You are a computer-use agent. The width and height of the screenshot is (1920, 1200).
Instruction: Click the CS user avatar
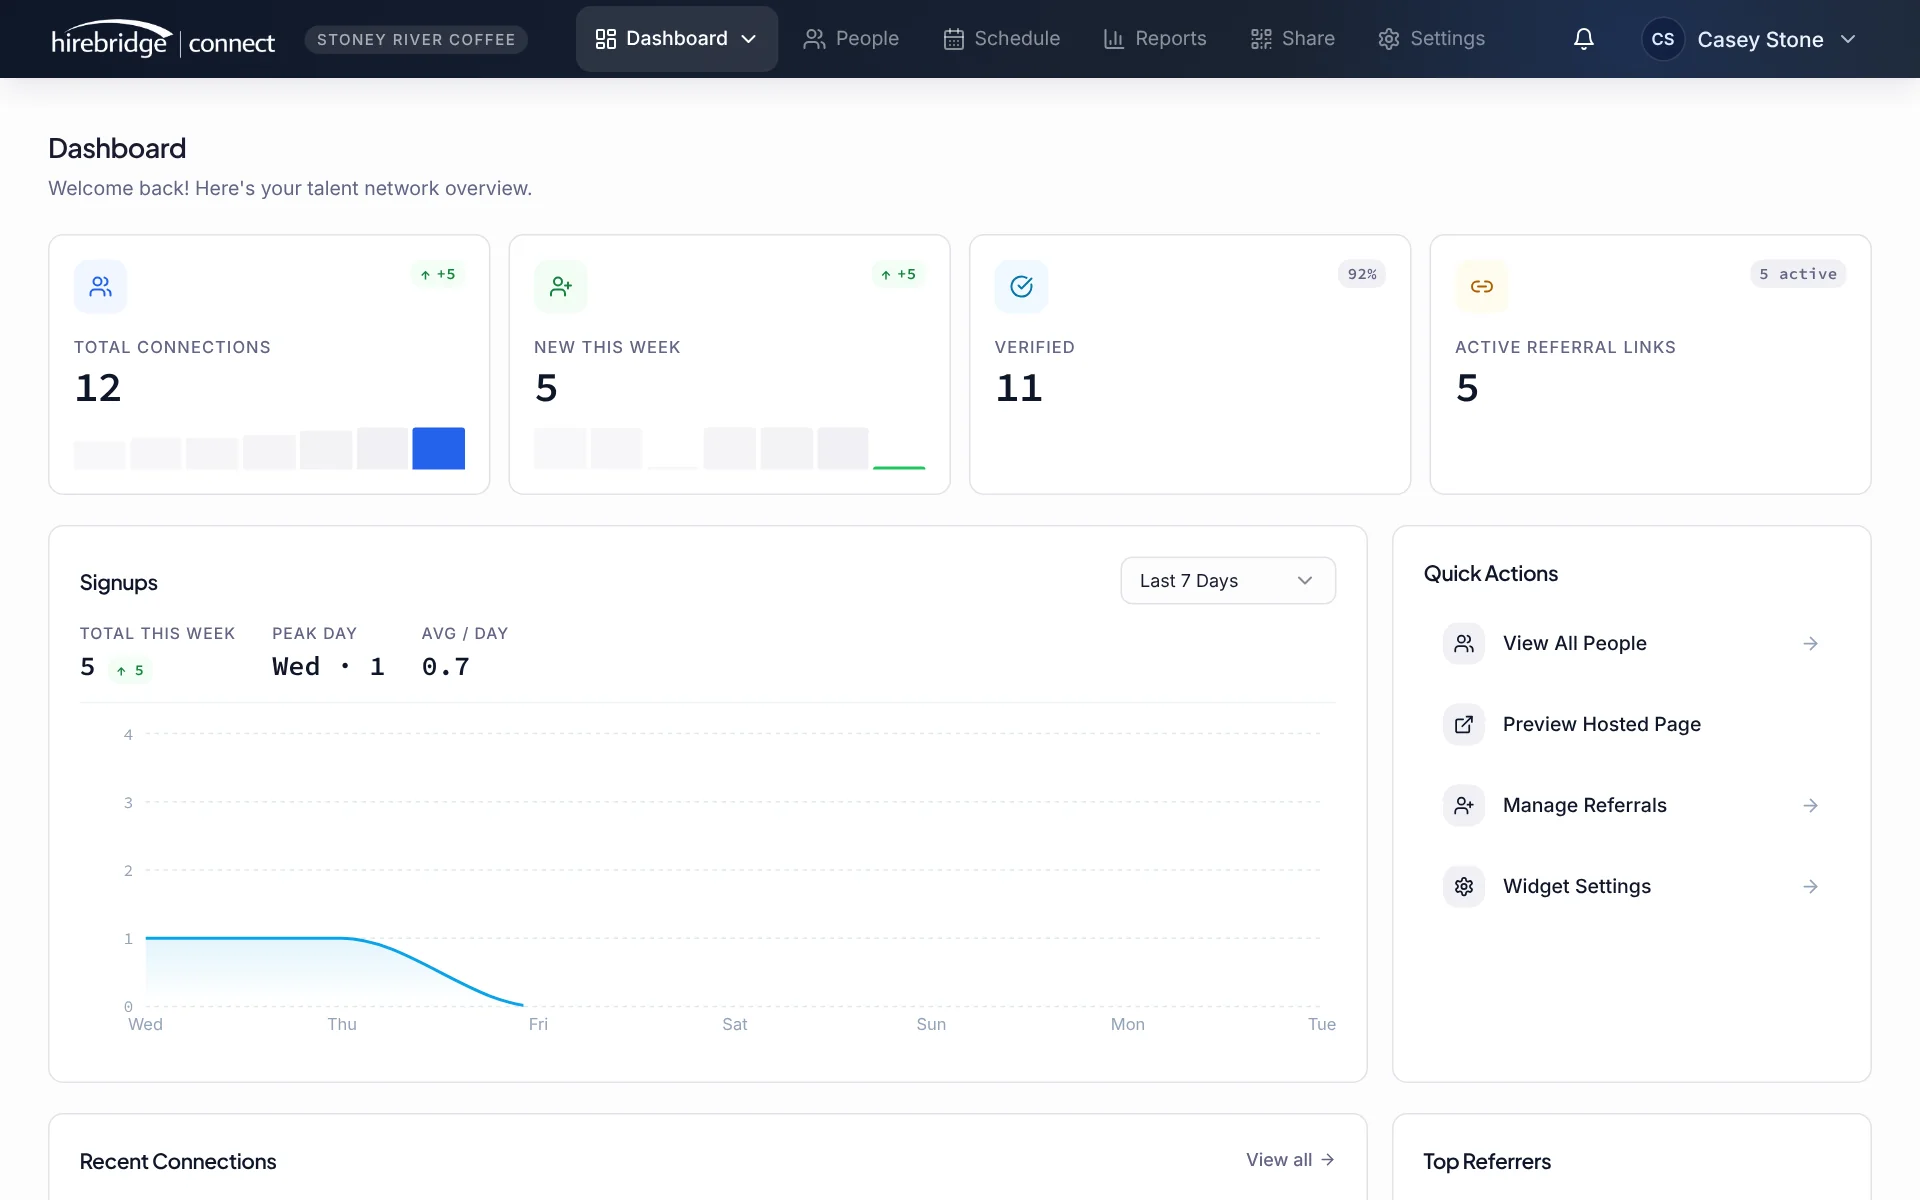click(x=1662, y=39)
